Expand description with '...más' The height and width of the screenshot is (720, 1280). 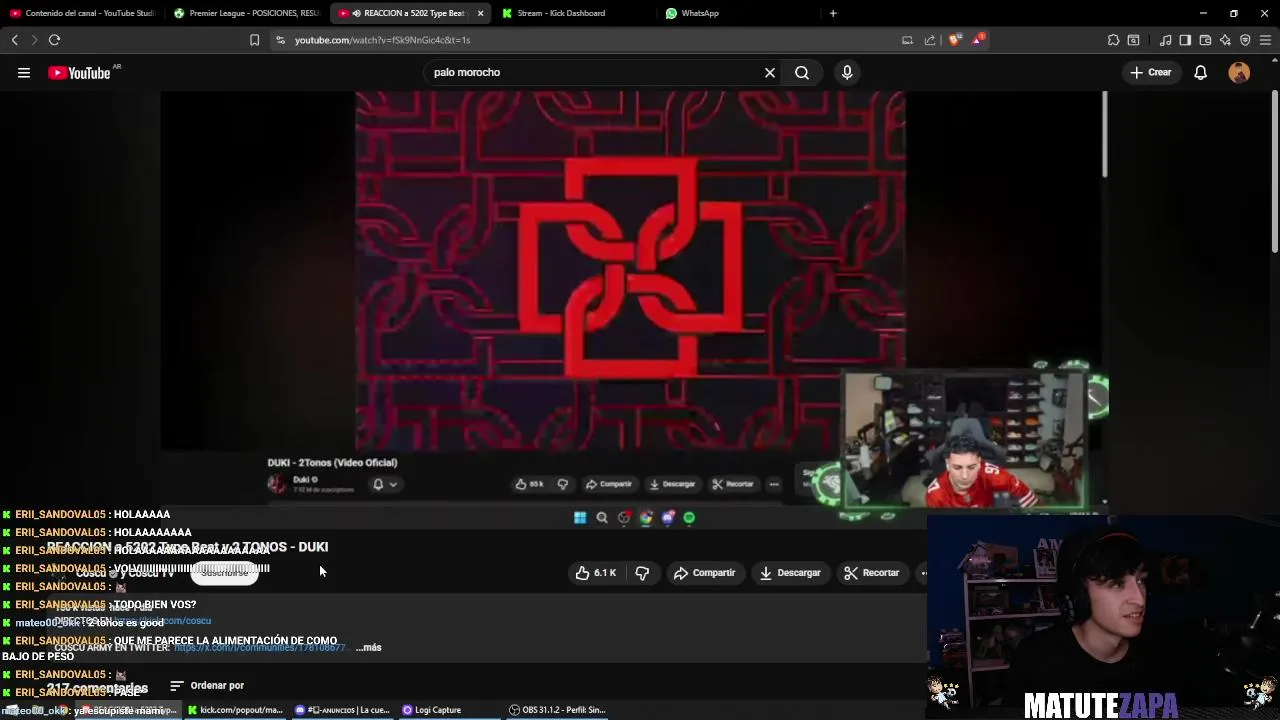click(x=368, y=647)
